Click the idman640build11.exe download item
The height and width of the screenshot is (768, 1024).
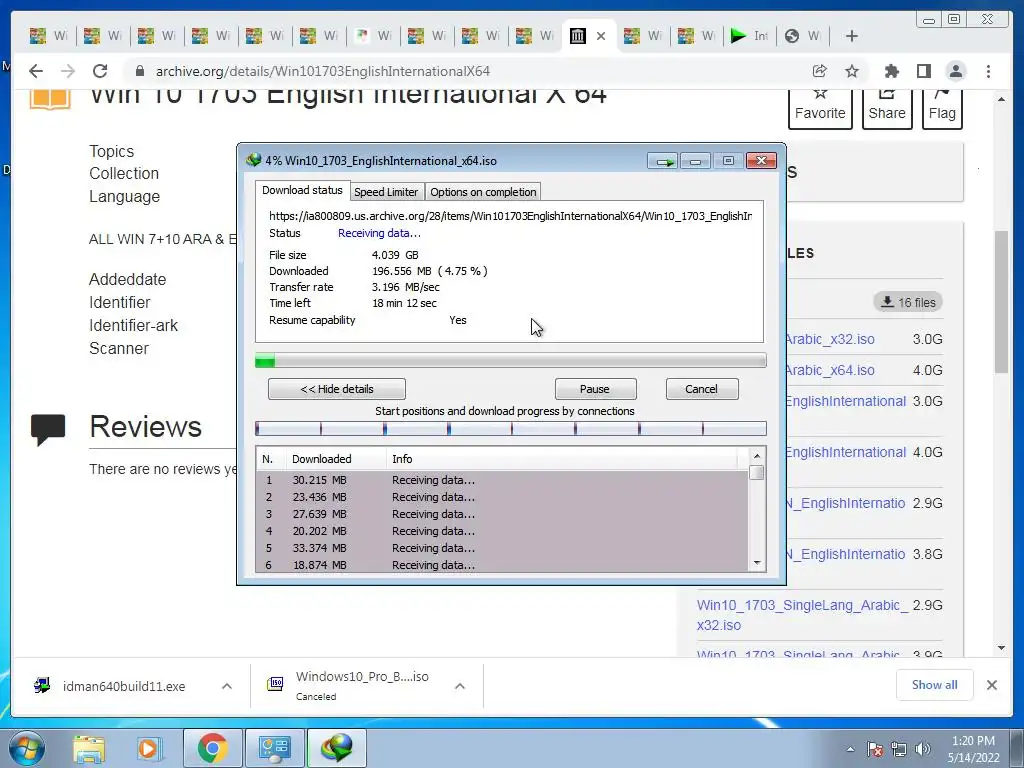tap(124, 686)
